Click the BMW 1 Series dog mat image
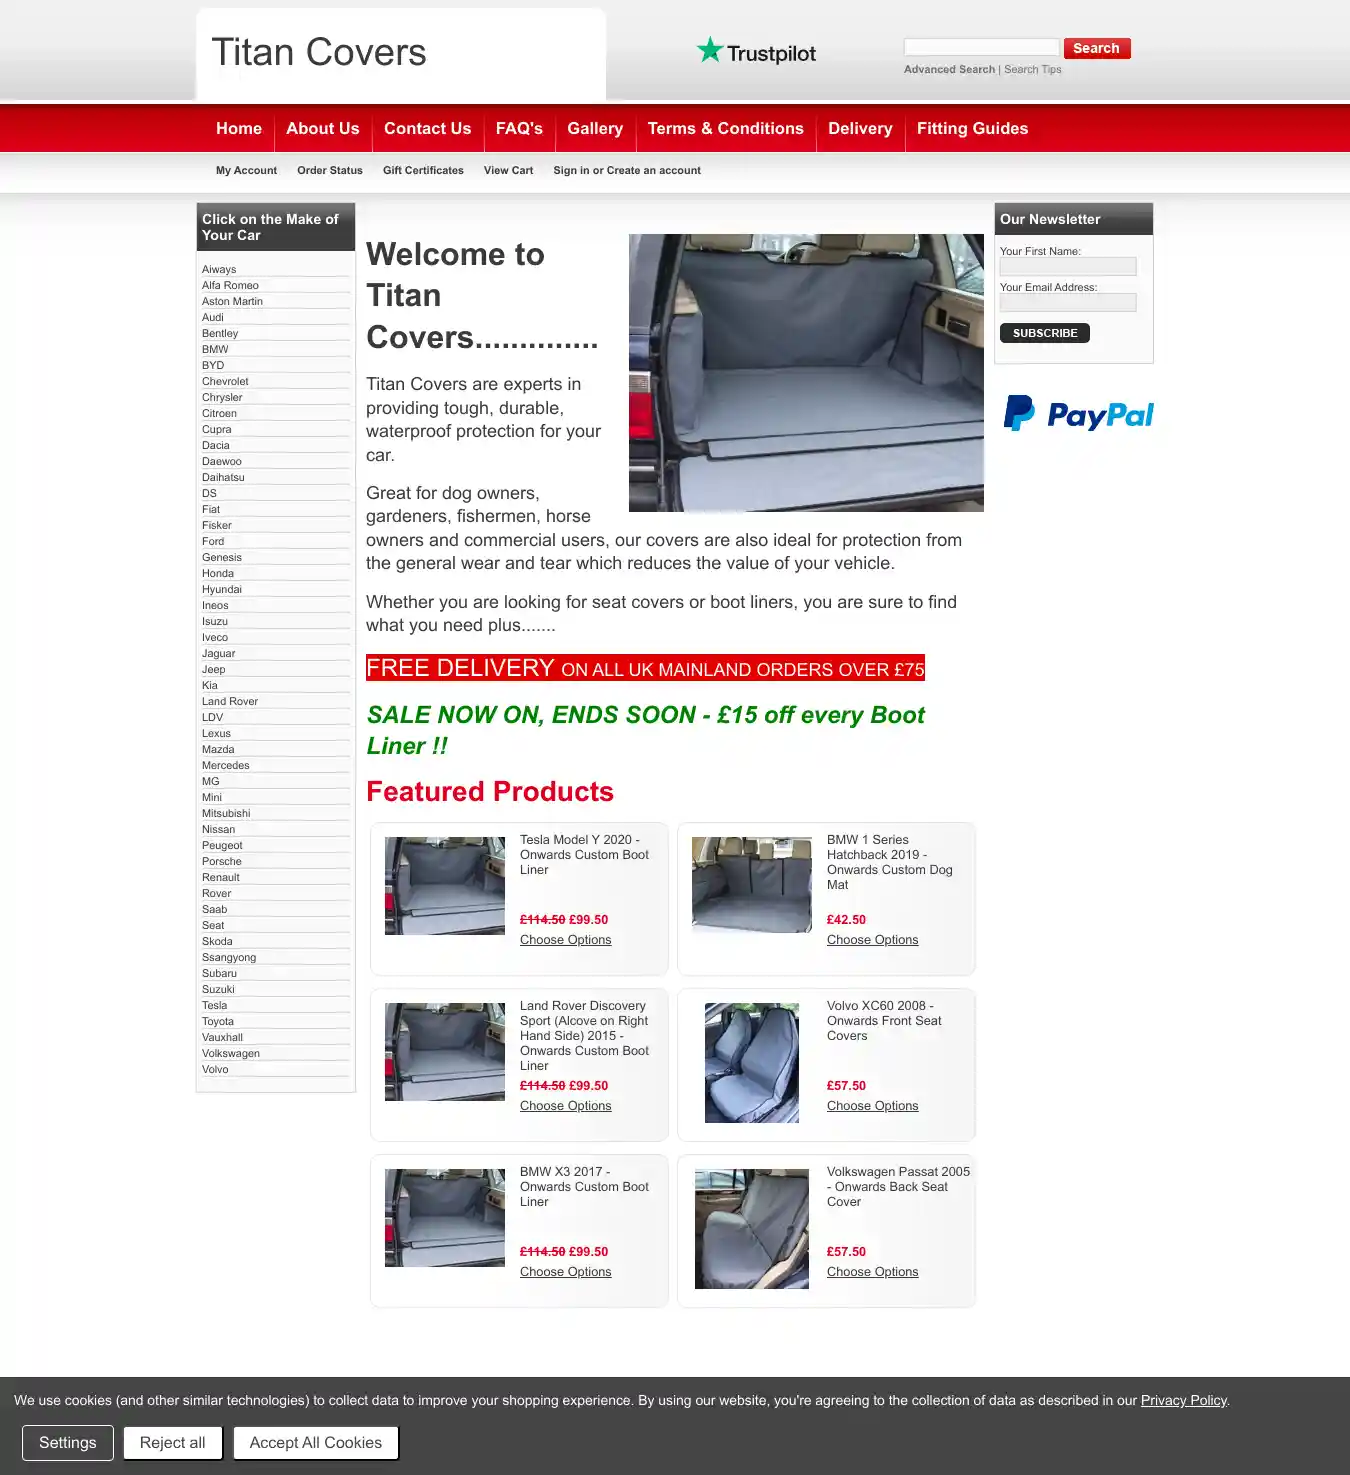Viewport: 1350px width, 1475px height. (752, 885)
